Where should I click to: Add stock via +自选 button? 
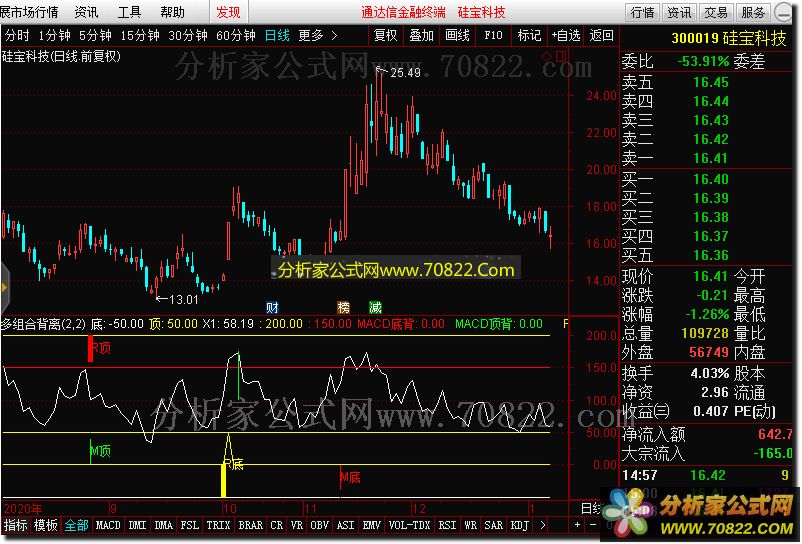coord(566,36)
